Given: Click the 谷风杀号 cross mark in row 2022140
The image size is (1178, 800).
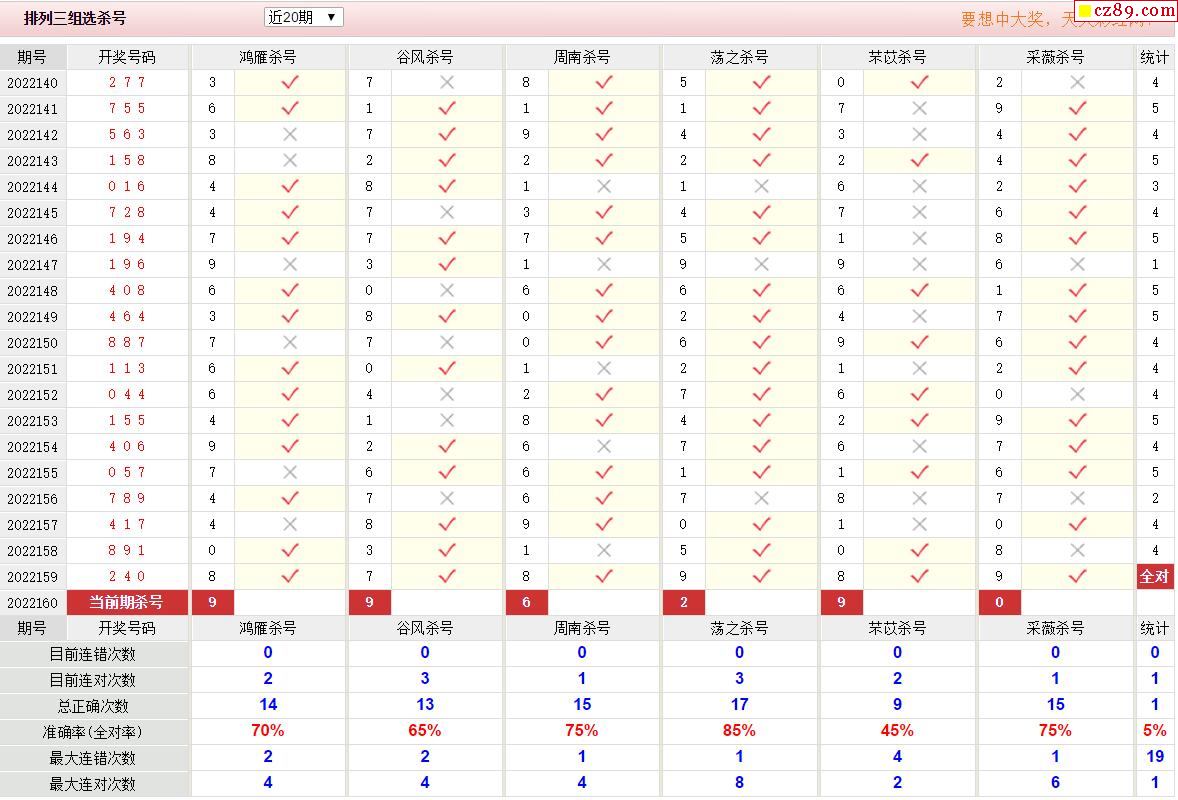Looking at the screenshot, I should tap(447, 83).
